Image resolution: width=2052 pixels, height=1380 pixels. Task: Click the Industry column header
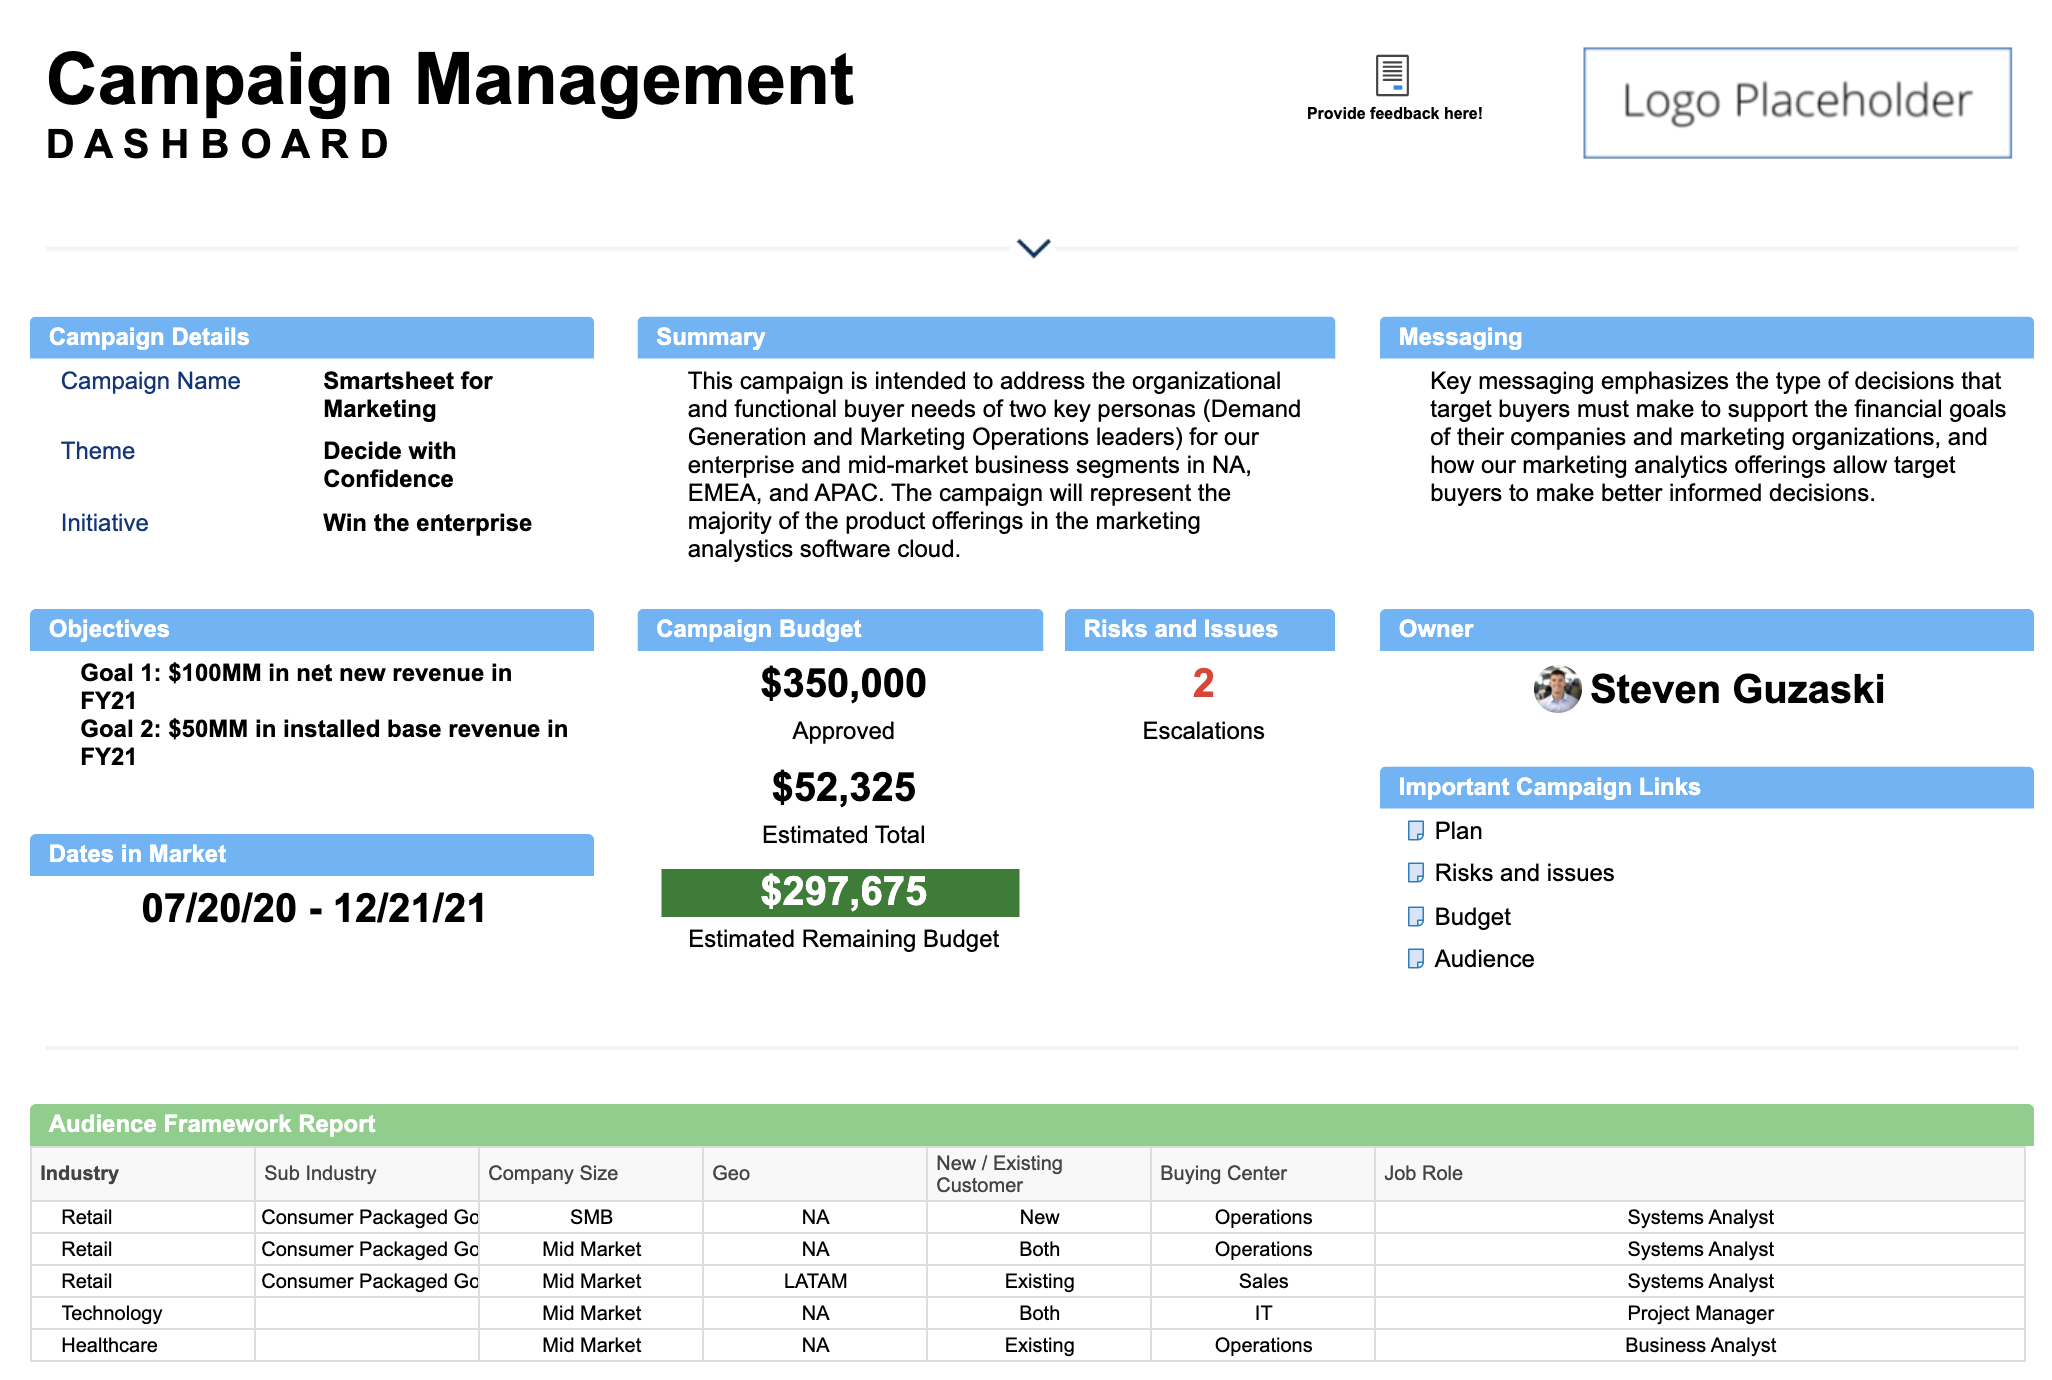click(x=79, y=1173)
